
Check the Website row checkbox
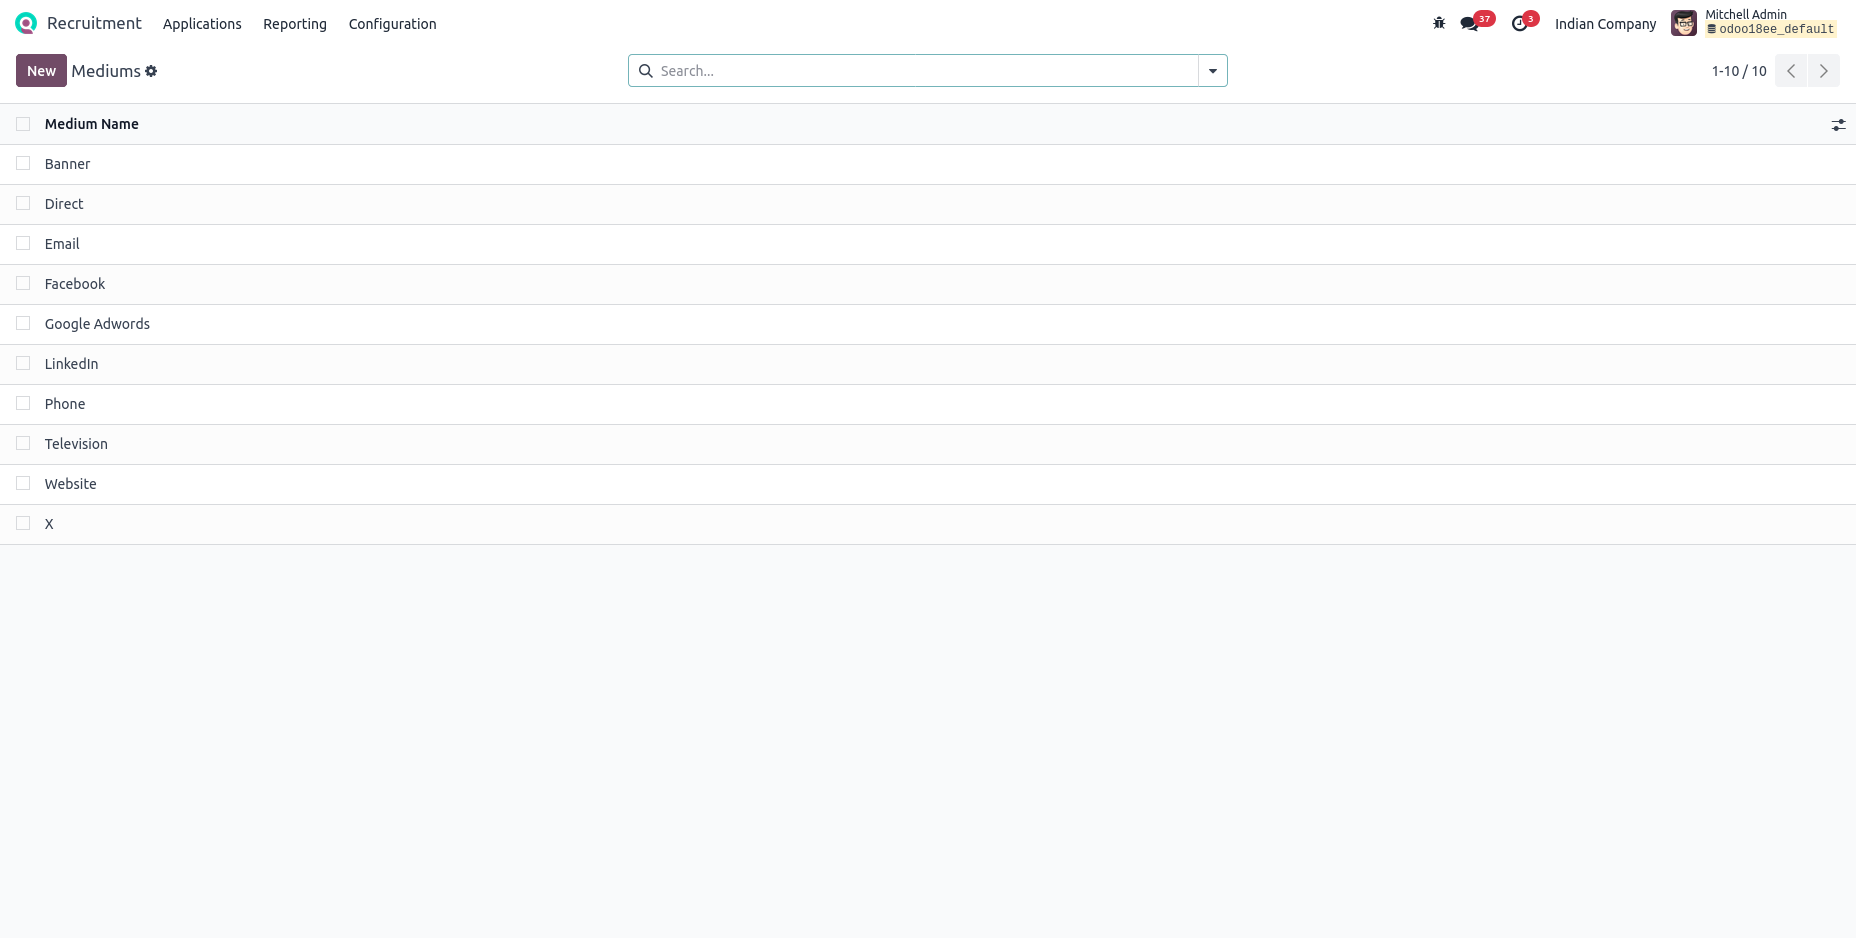[23, 484]
